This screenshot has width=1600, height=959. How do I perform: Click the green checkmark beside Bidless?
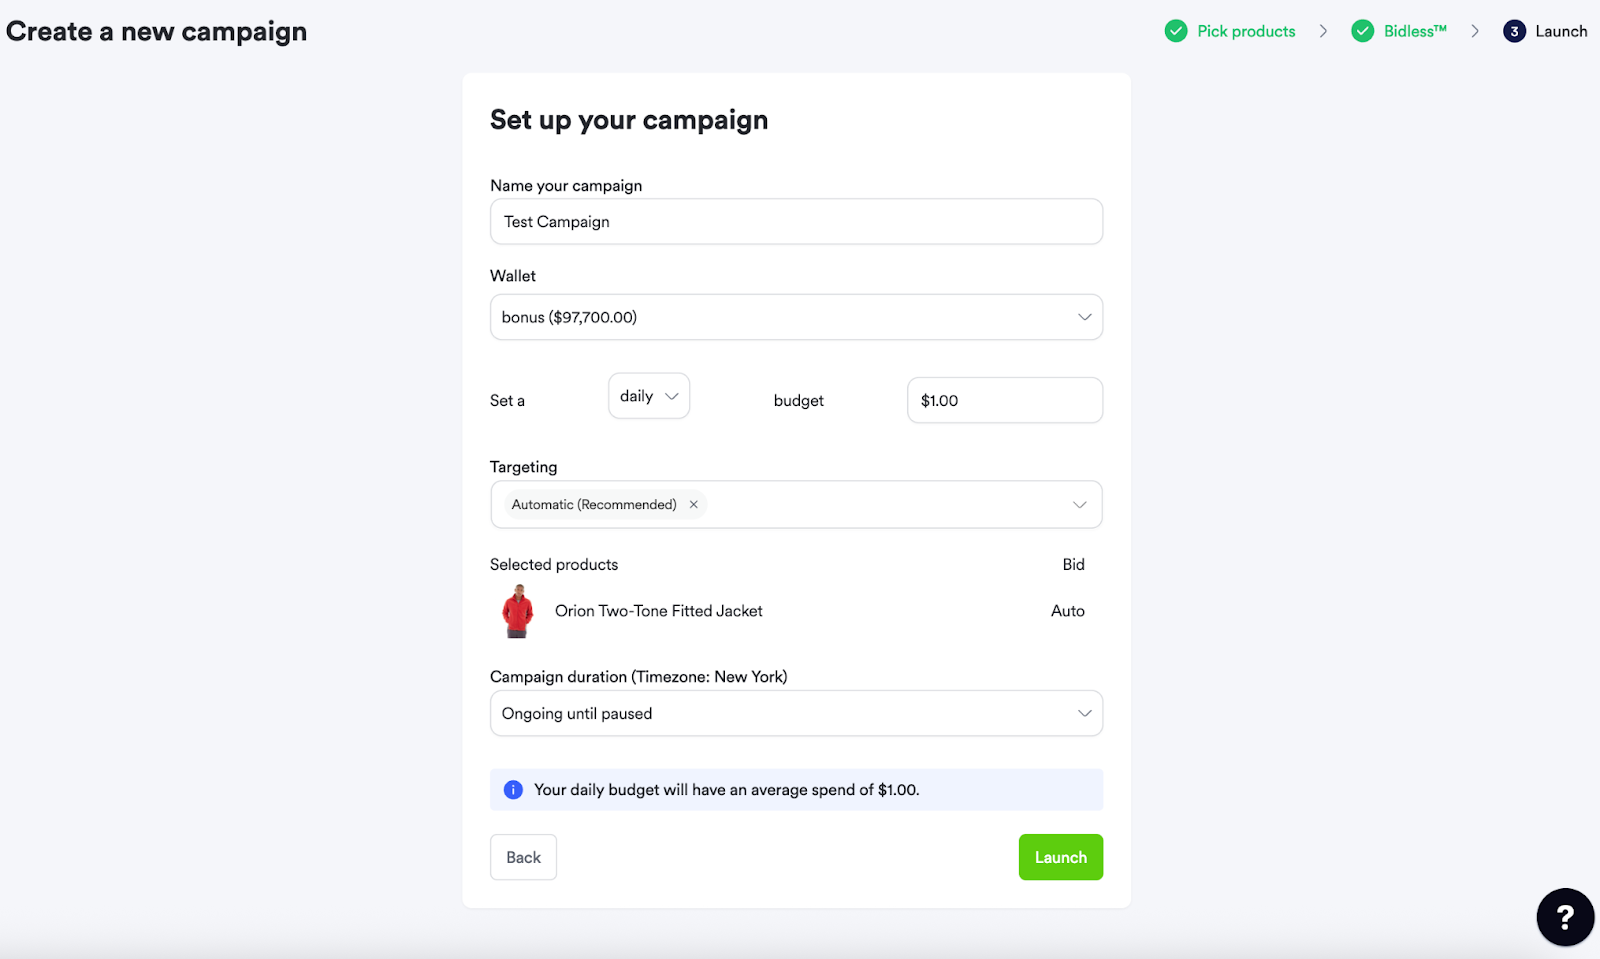coord(1362,31)
